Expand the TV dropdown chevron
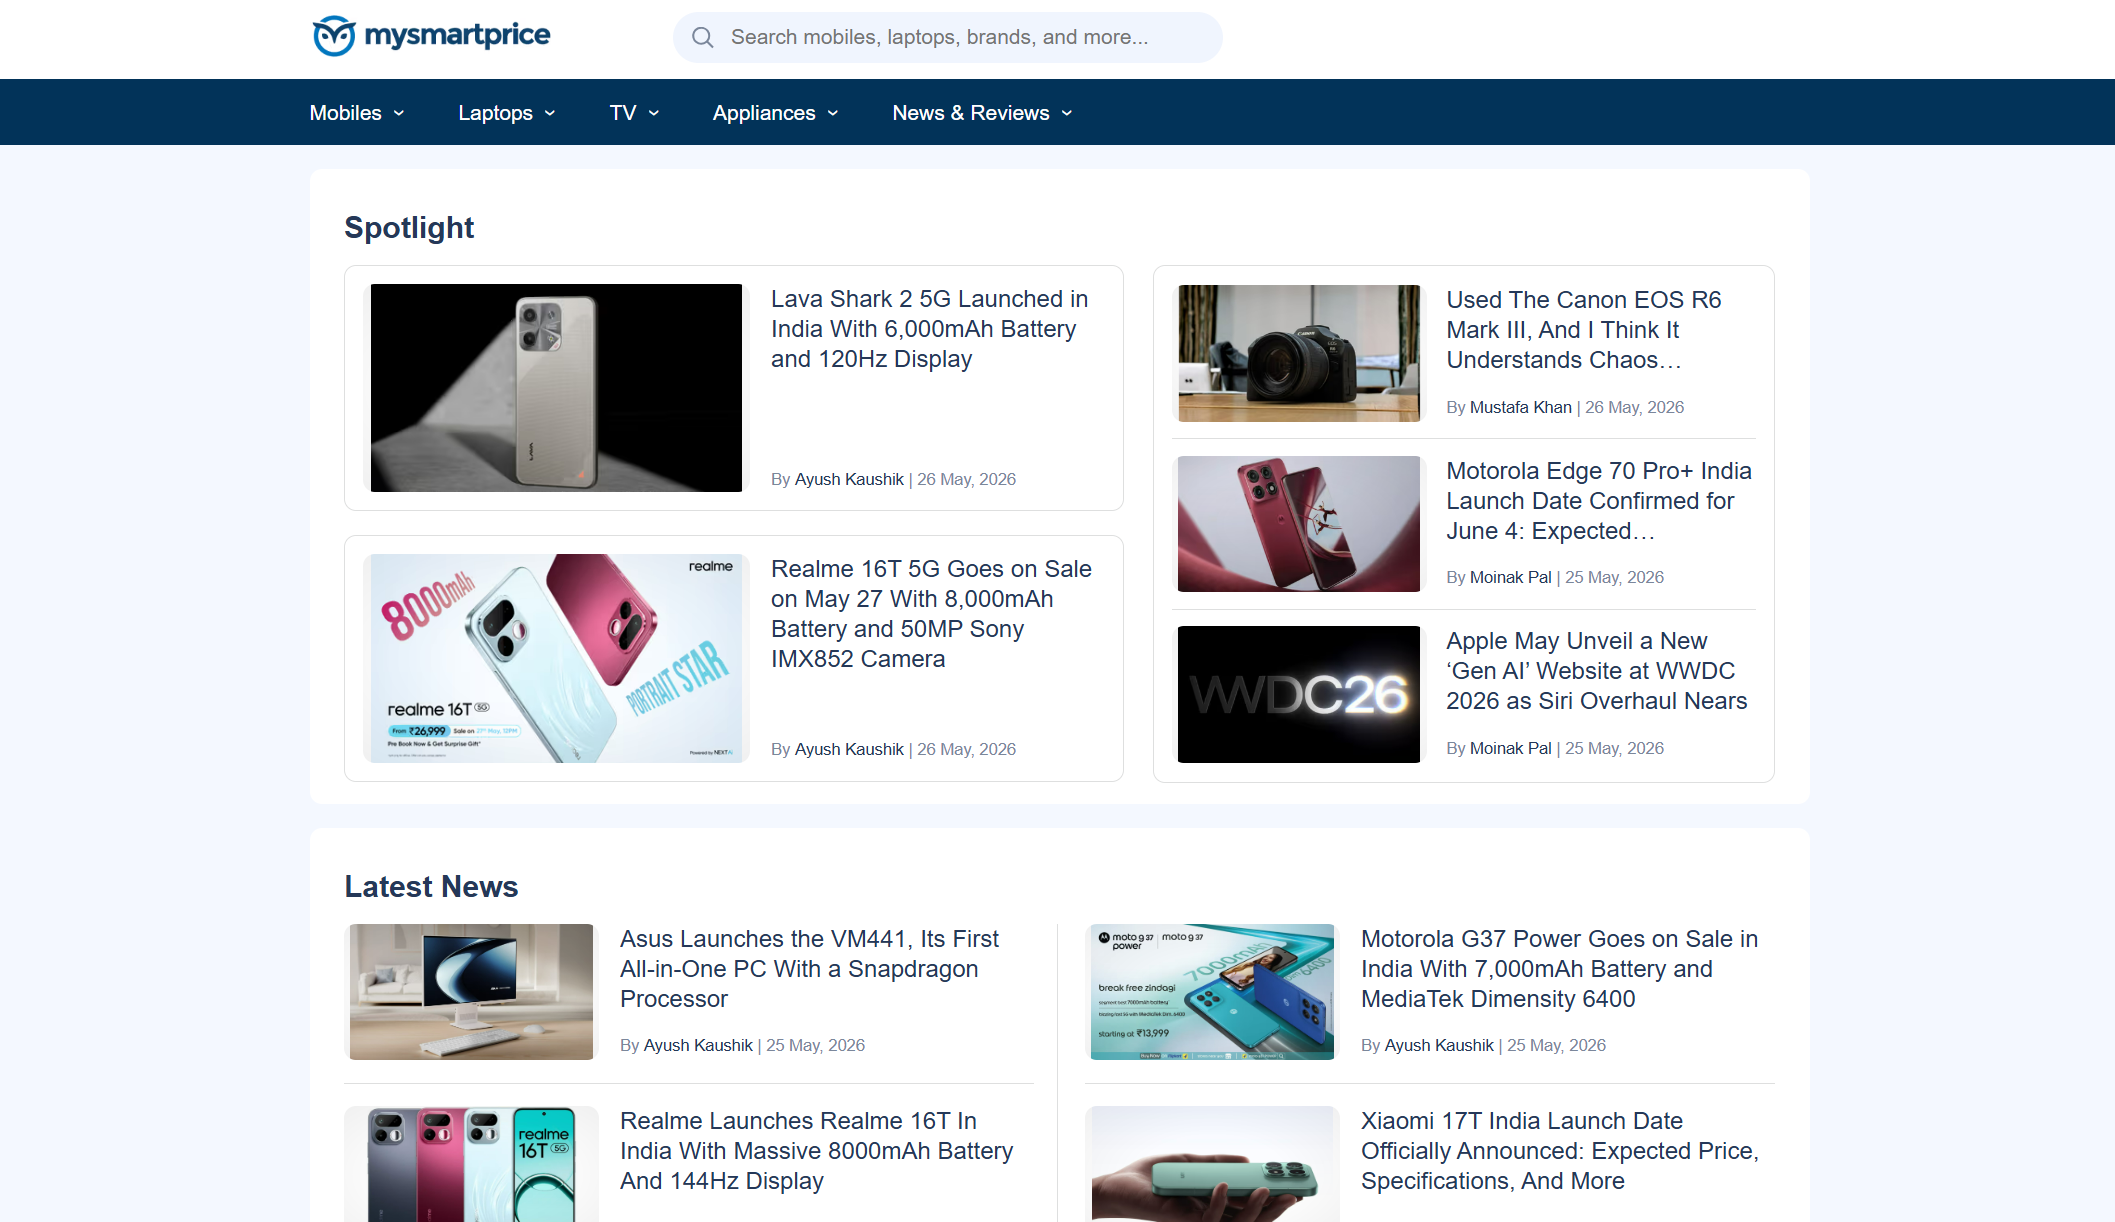2115x1222 pixels. tap(654, 114)
